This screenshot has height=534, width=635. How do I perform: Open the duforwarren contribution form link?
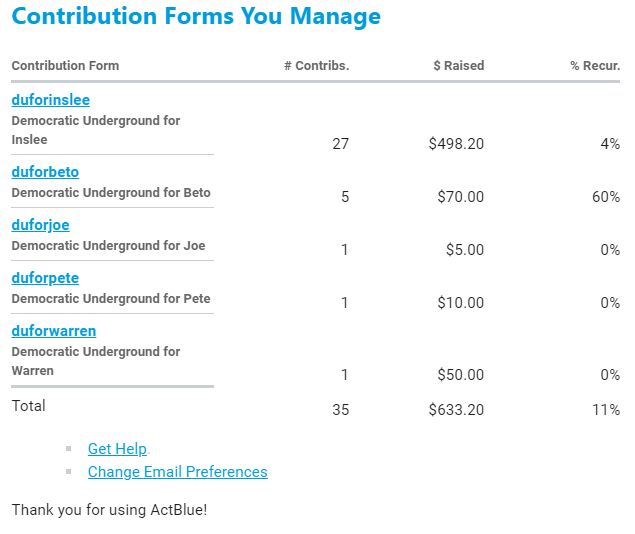[54, 331]
